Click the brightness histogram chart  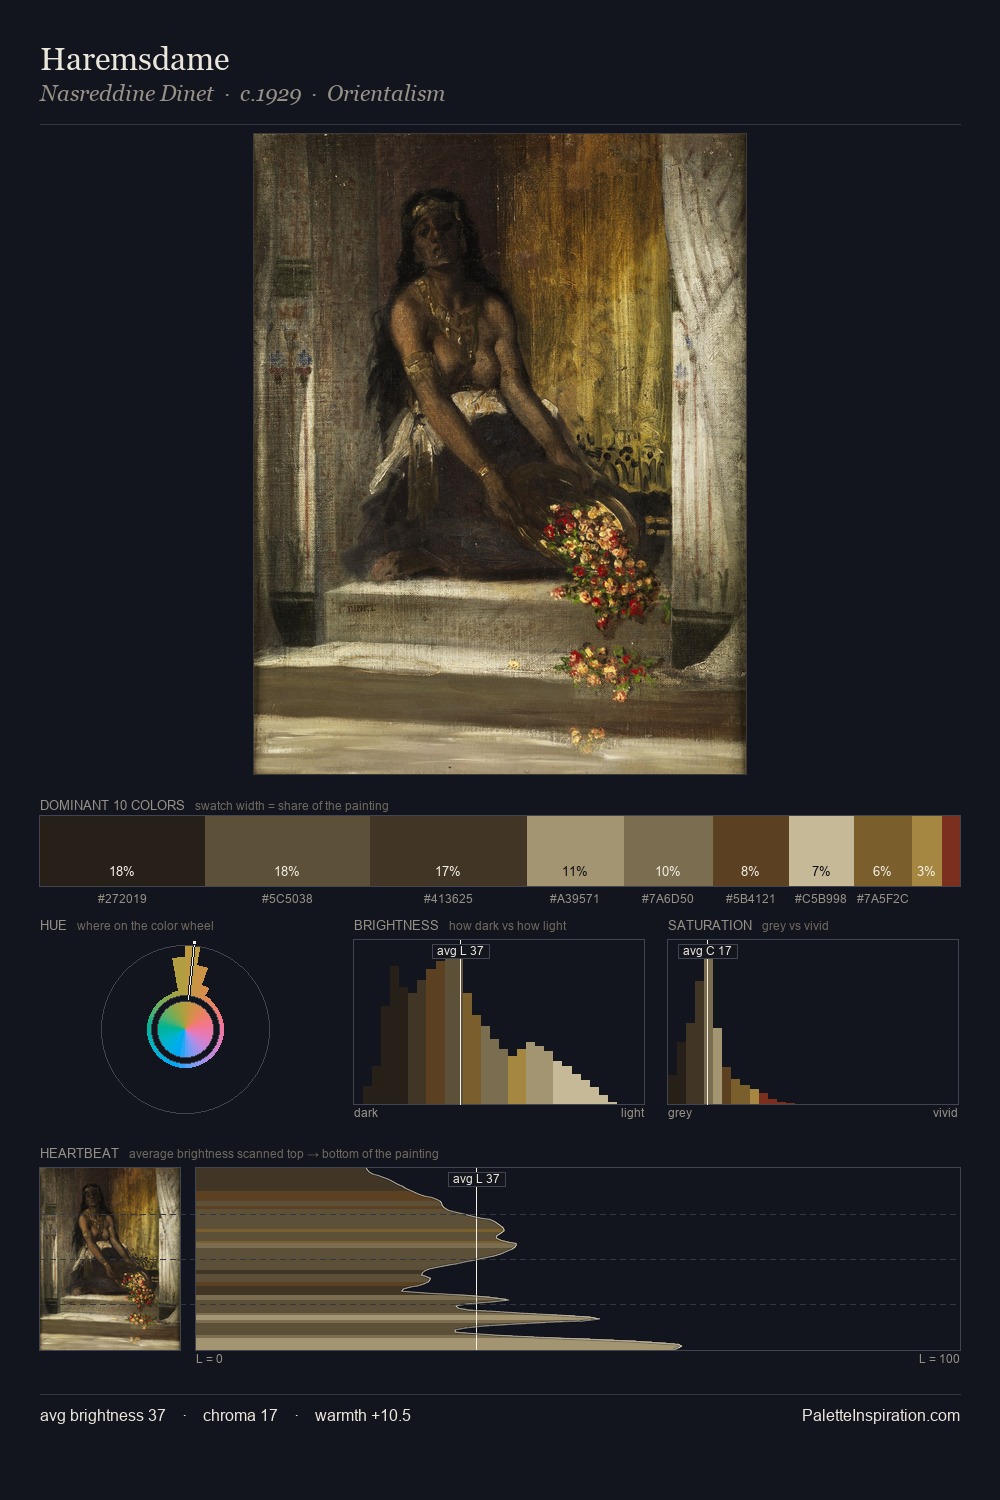pyautogui.click(x=499, y=1022)
